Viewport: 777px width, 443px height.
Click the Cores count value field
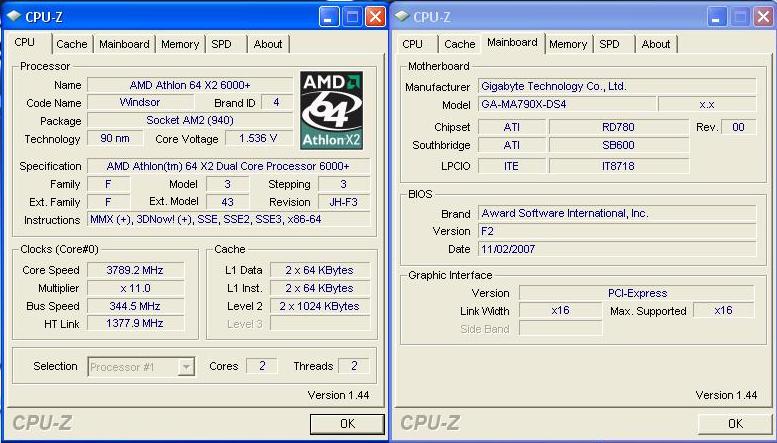(262, 366)
